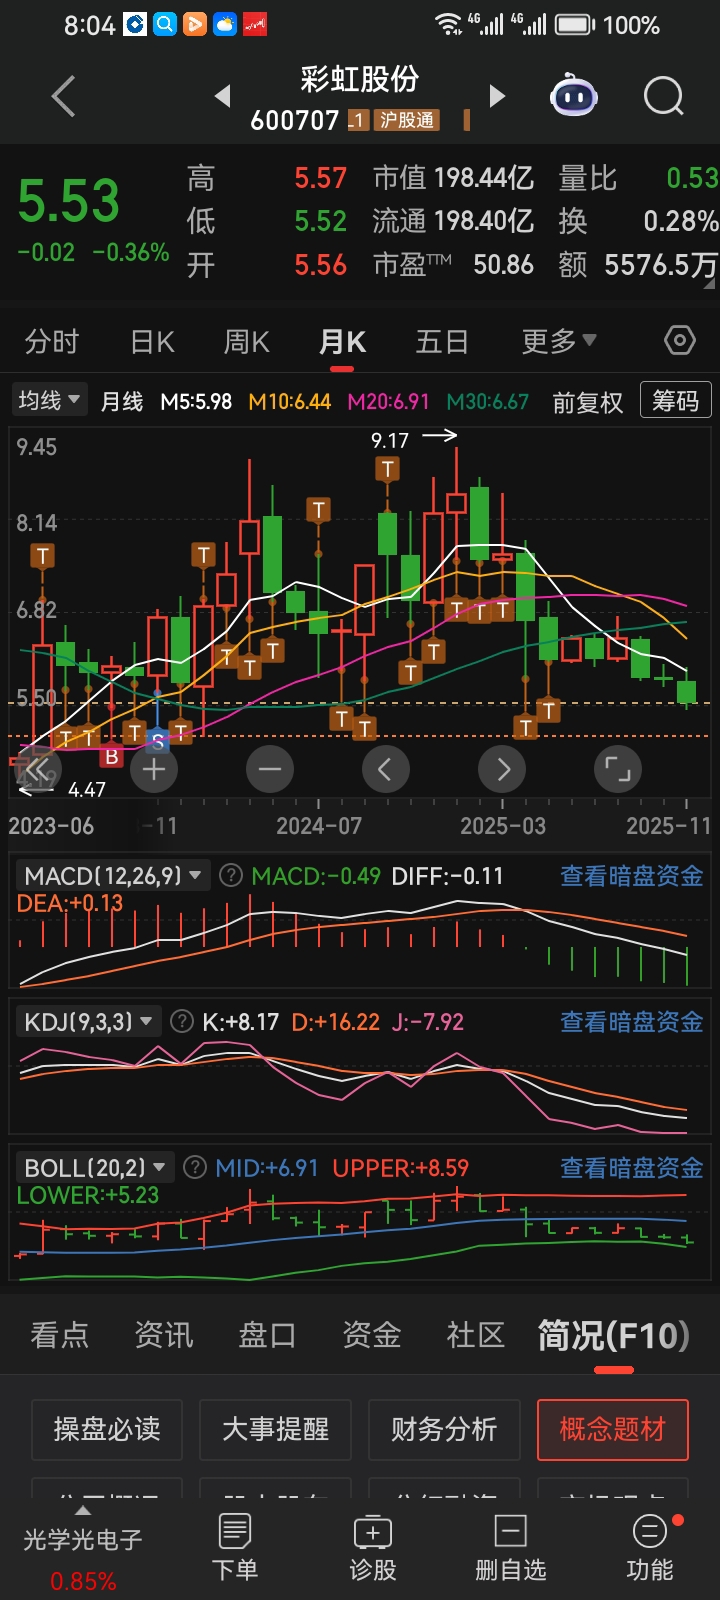This screenshot has width=720, height=1600.
Task: Open the 看点 tab
Action: coord(59,1335)
